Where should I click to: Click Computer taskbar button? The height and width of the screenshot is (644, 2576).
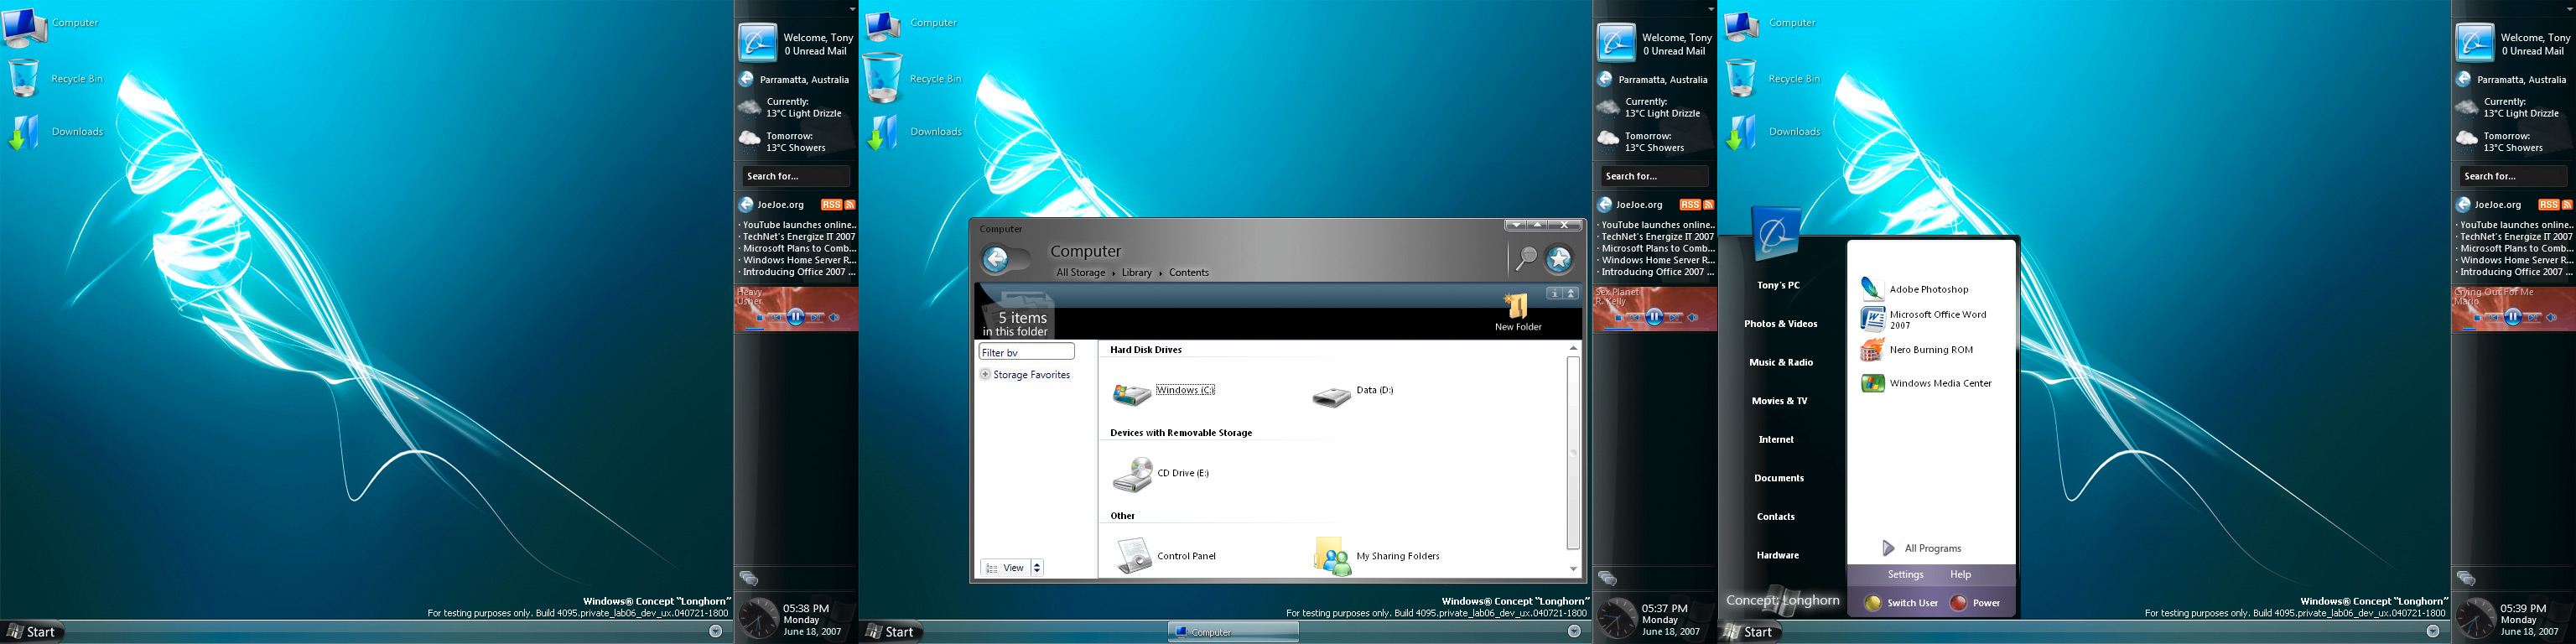pyautogui.click(x=1233, y=632)
